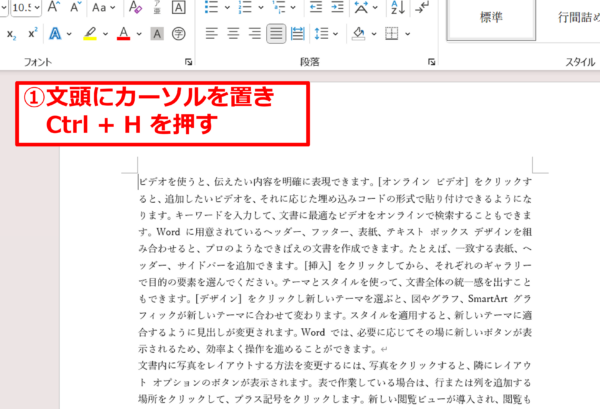Apply yellow text highlight color
The height and width of the screenshot is (409, 600).
tap(88, 33)
